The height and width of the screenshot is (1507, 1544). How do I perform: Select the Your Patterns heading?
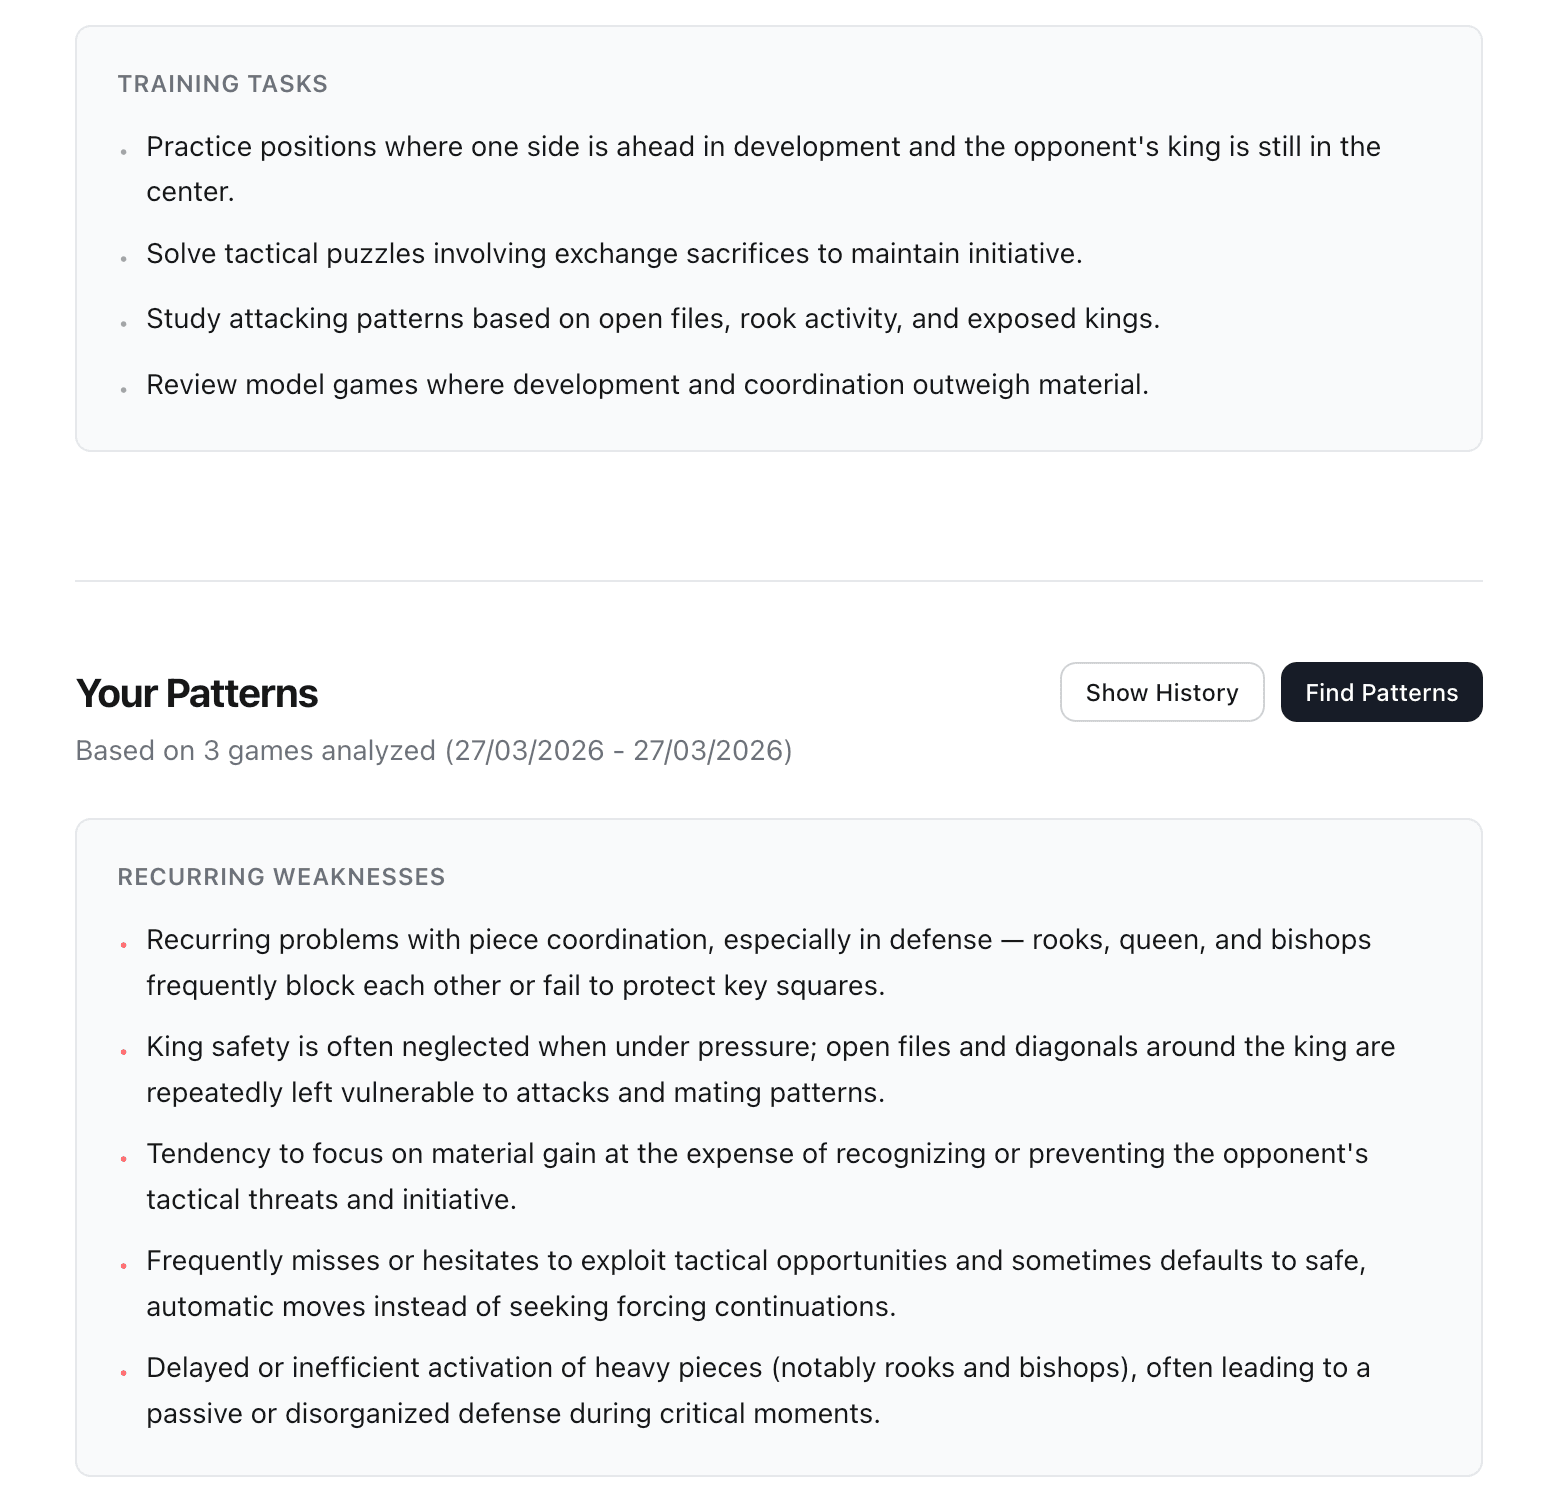tap(196, 693)
